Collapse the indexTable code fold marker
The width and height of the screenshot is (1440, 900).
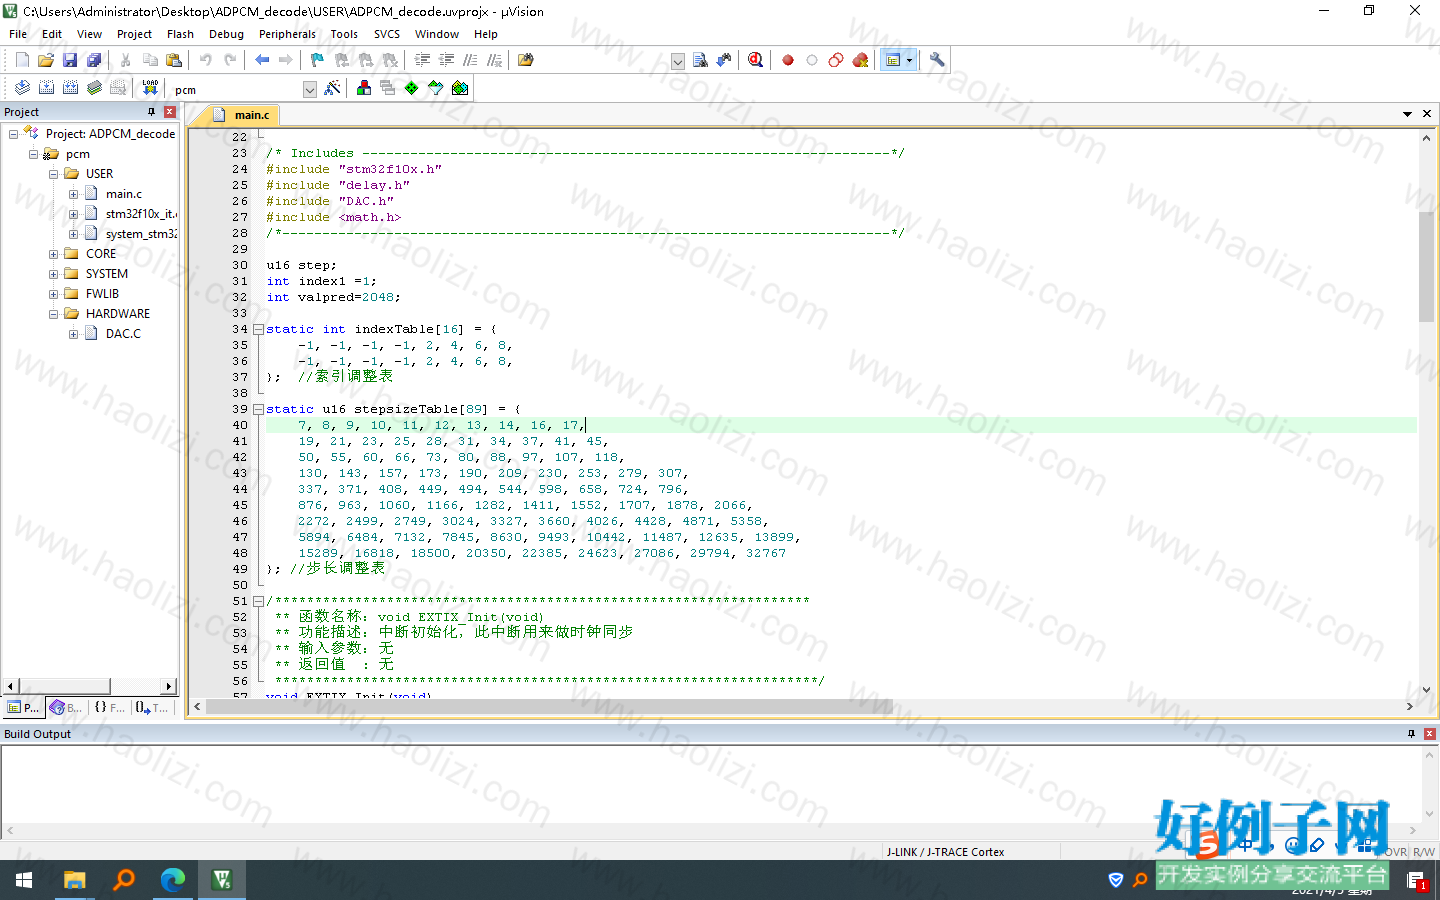(x=258, y=329)
